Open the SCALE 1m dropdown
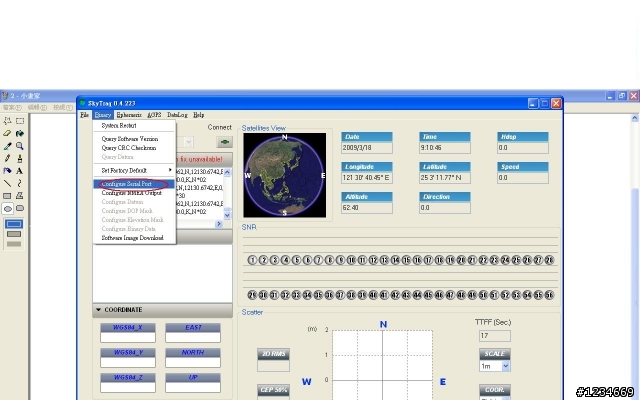 click(x=505, y=366)
